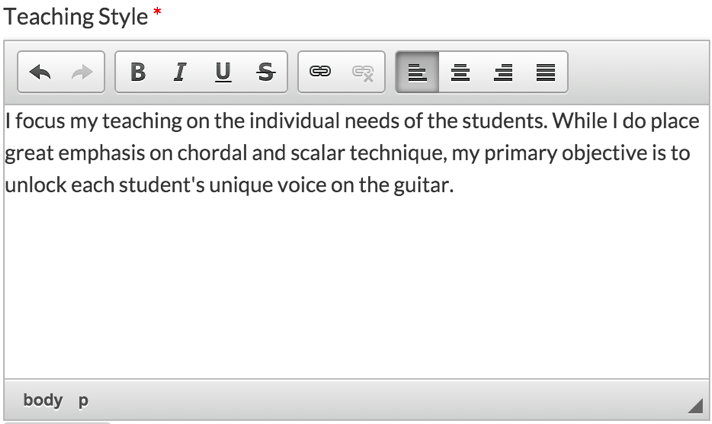Select justify alignment
Image resolution: width=712 pixels, height=424 pixels.
click(x=545, y=72)
